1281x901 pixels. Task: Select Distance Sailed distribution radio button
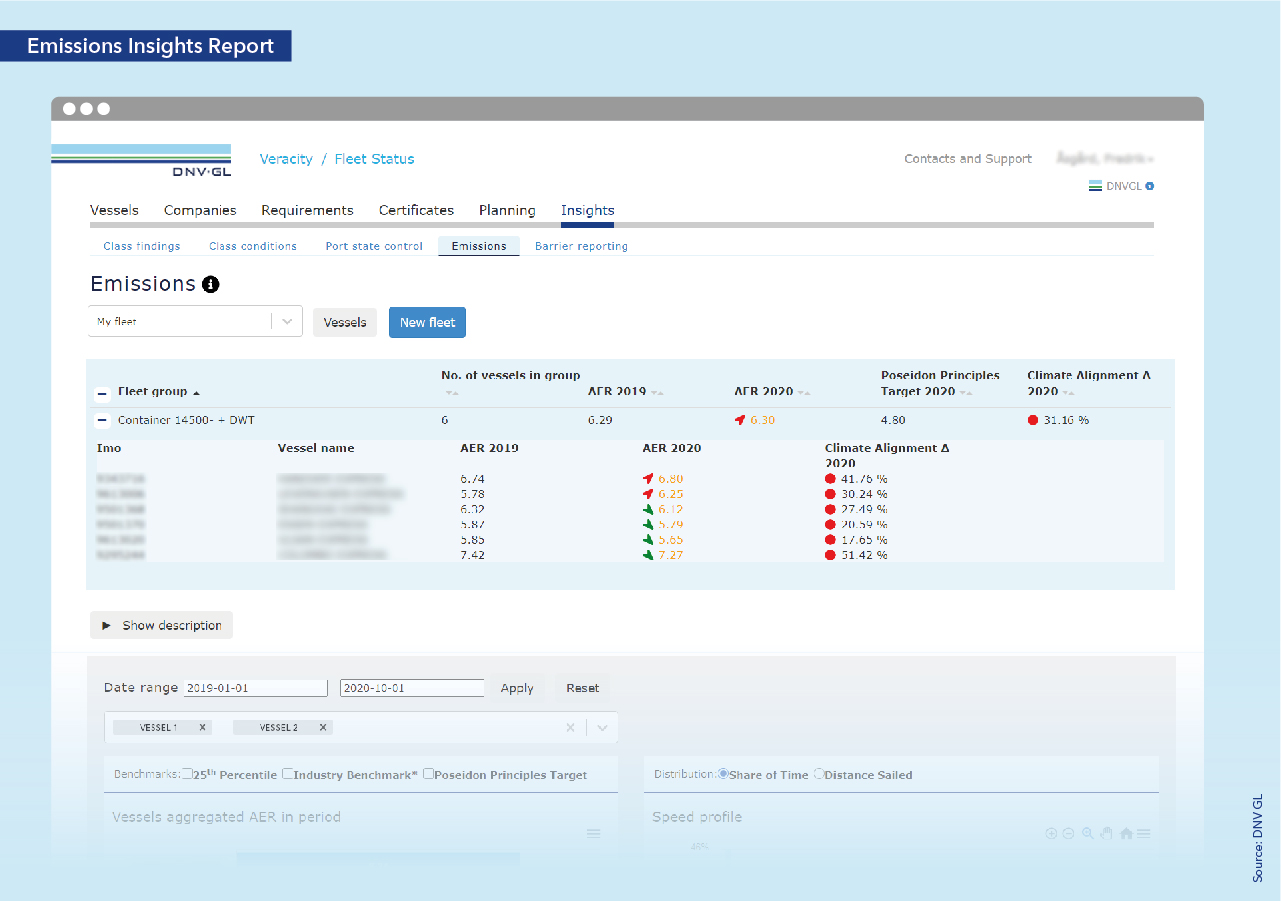coord(820,774)
